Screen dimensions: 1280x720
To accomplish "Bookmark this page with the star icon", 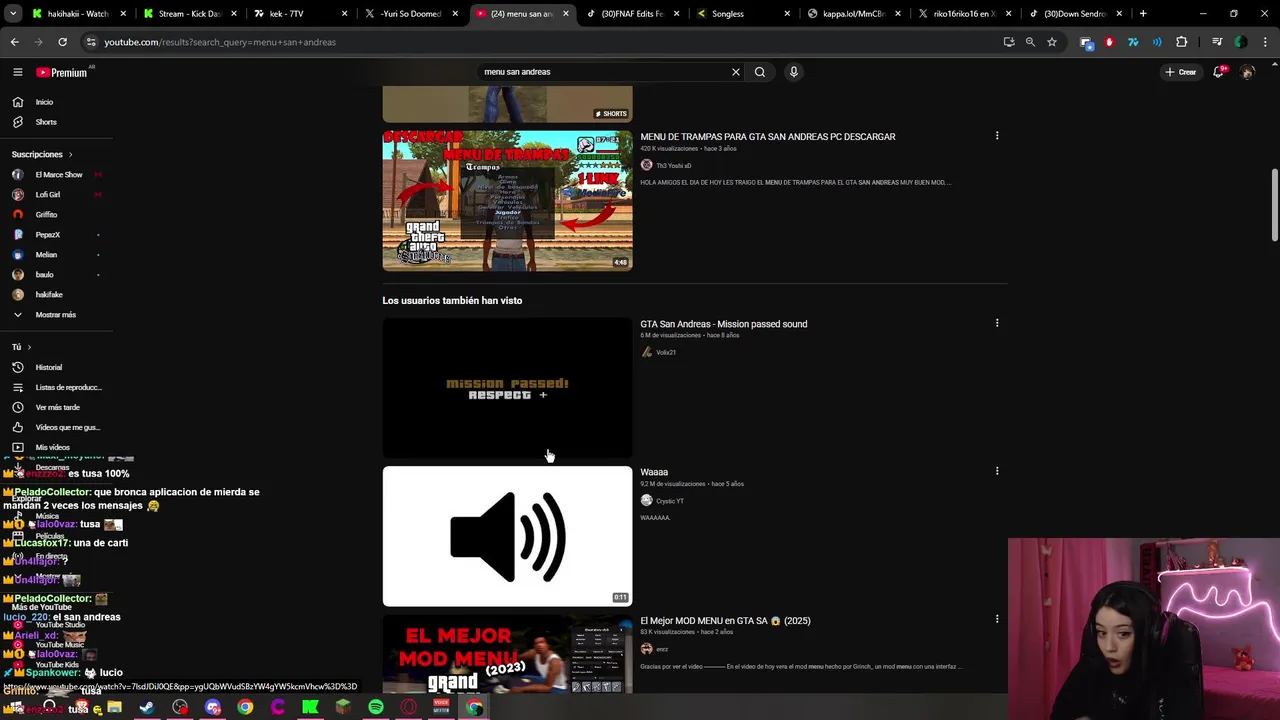I will [x=1052, y=42].
